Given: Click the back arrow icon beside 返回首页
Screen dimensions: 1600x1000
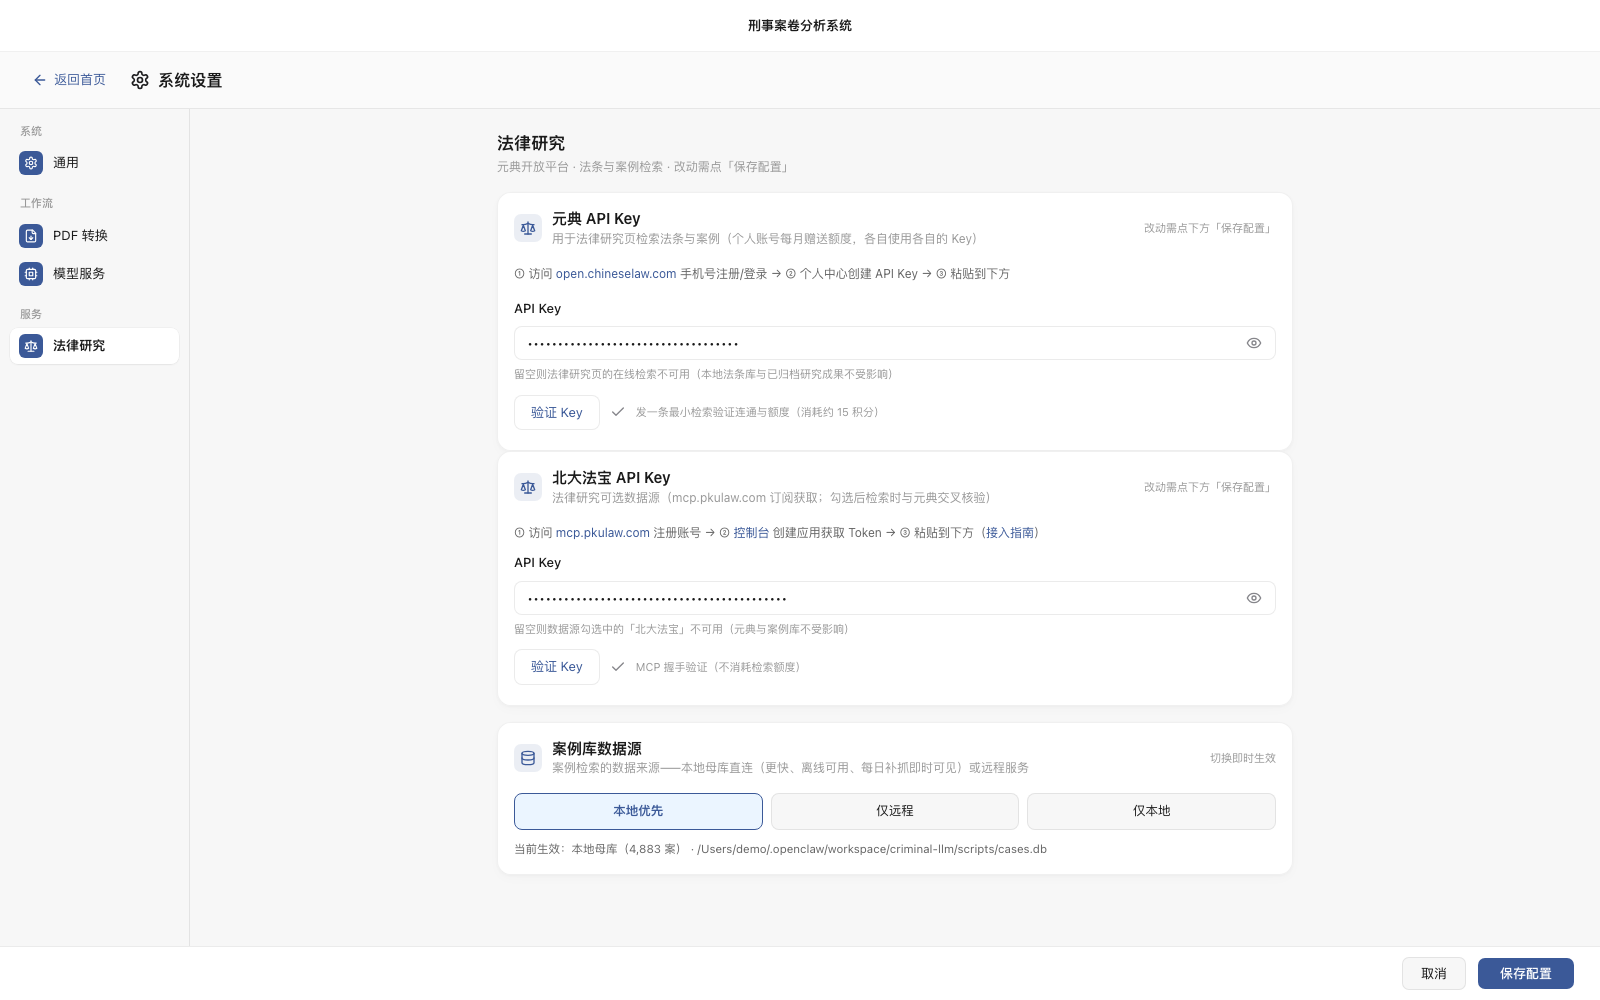Looking at the screenshot, I should click(x=40, y=80).
